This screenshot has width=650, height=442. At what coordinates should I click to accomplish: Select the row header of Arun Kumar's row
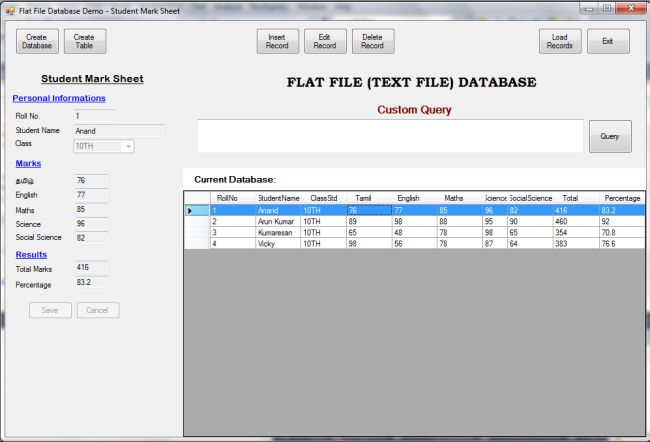(x=197, y=221)
